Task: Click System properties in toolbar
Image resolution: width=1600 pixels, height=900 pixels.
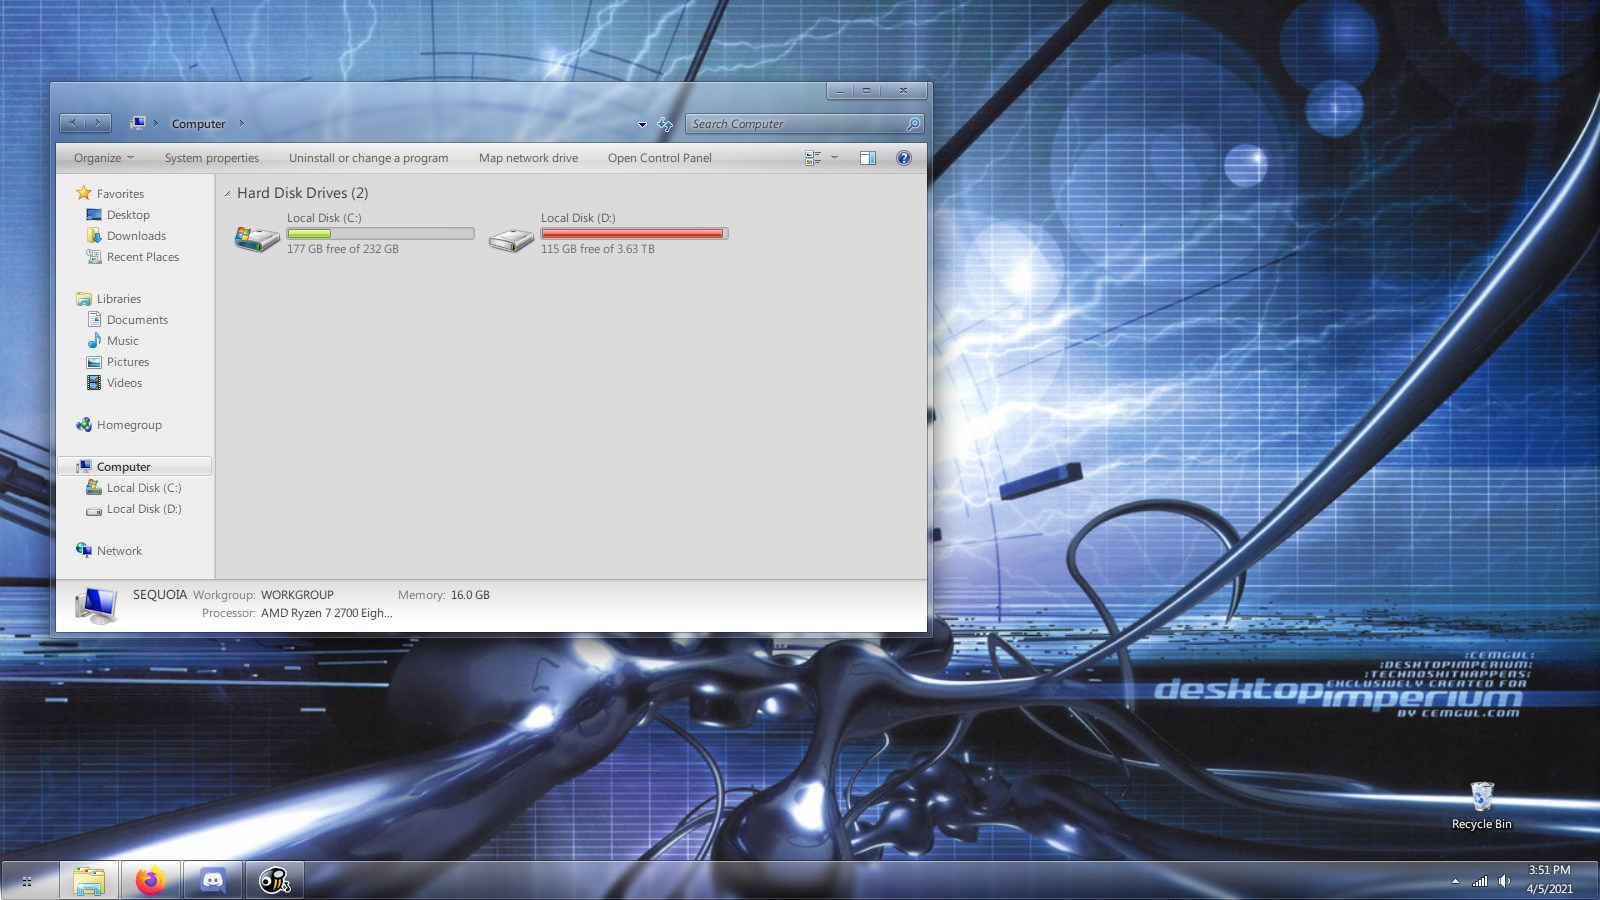Action: 212,158
